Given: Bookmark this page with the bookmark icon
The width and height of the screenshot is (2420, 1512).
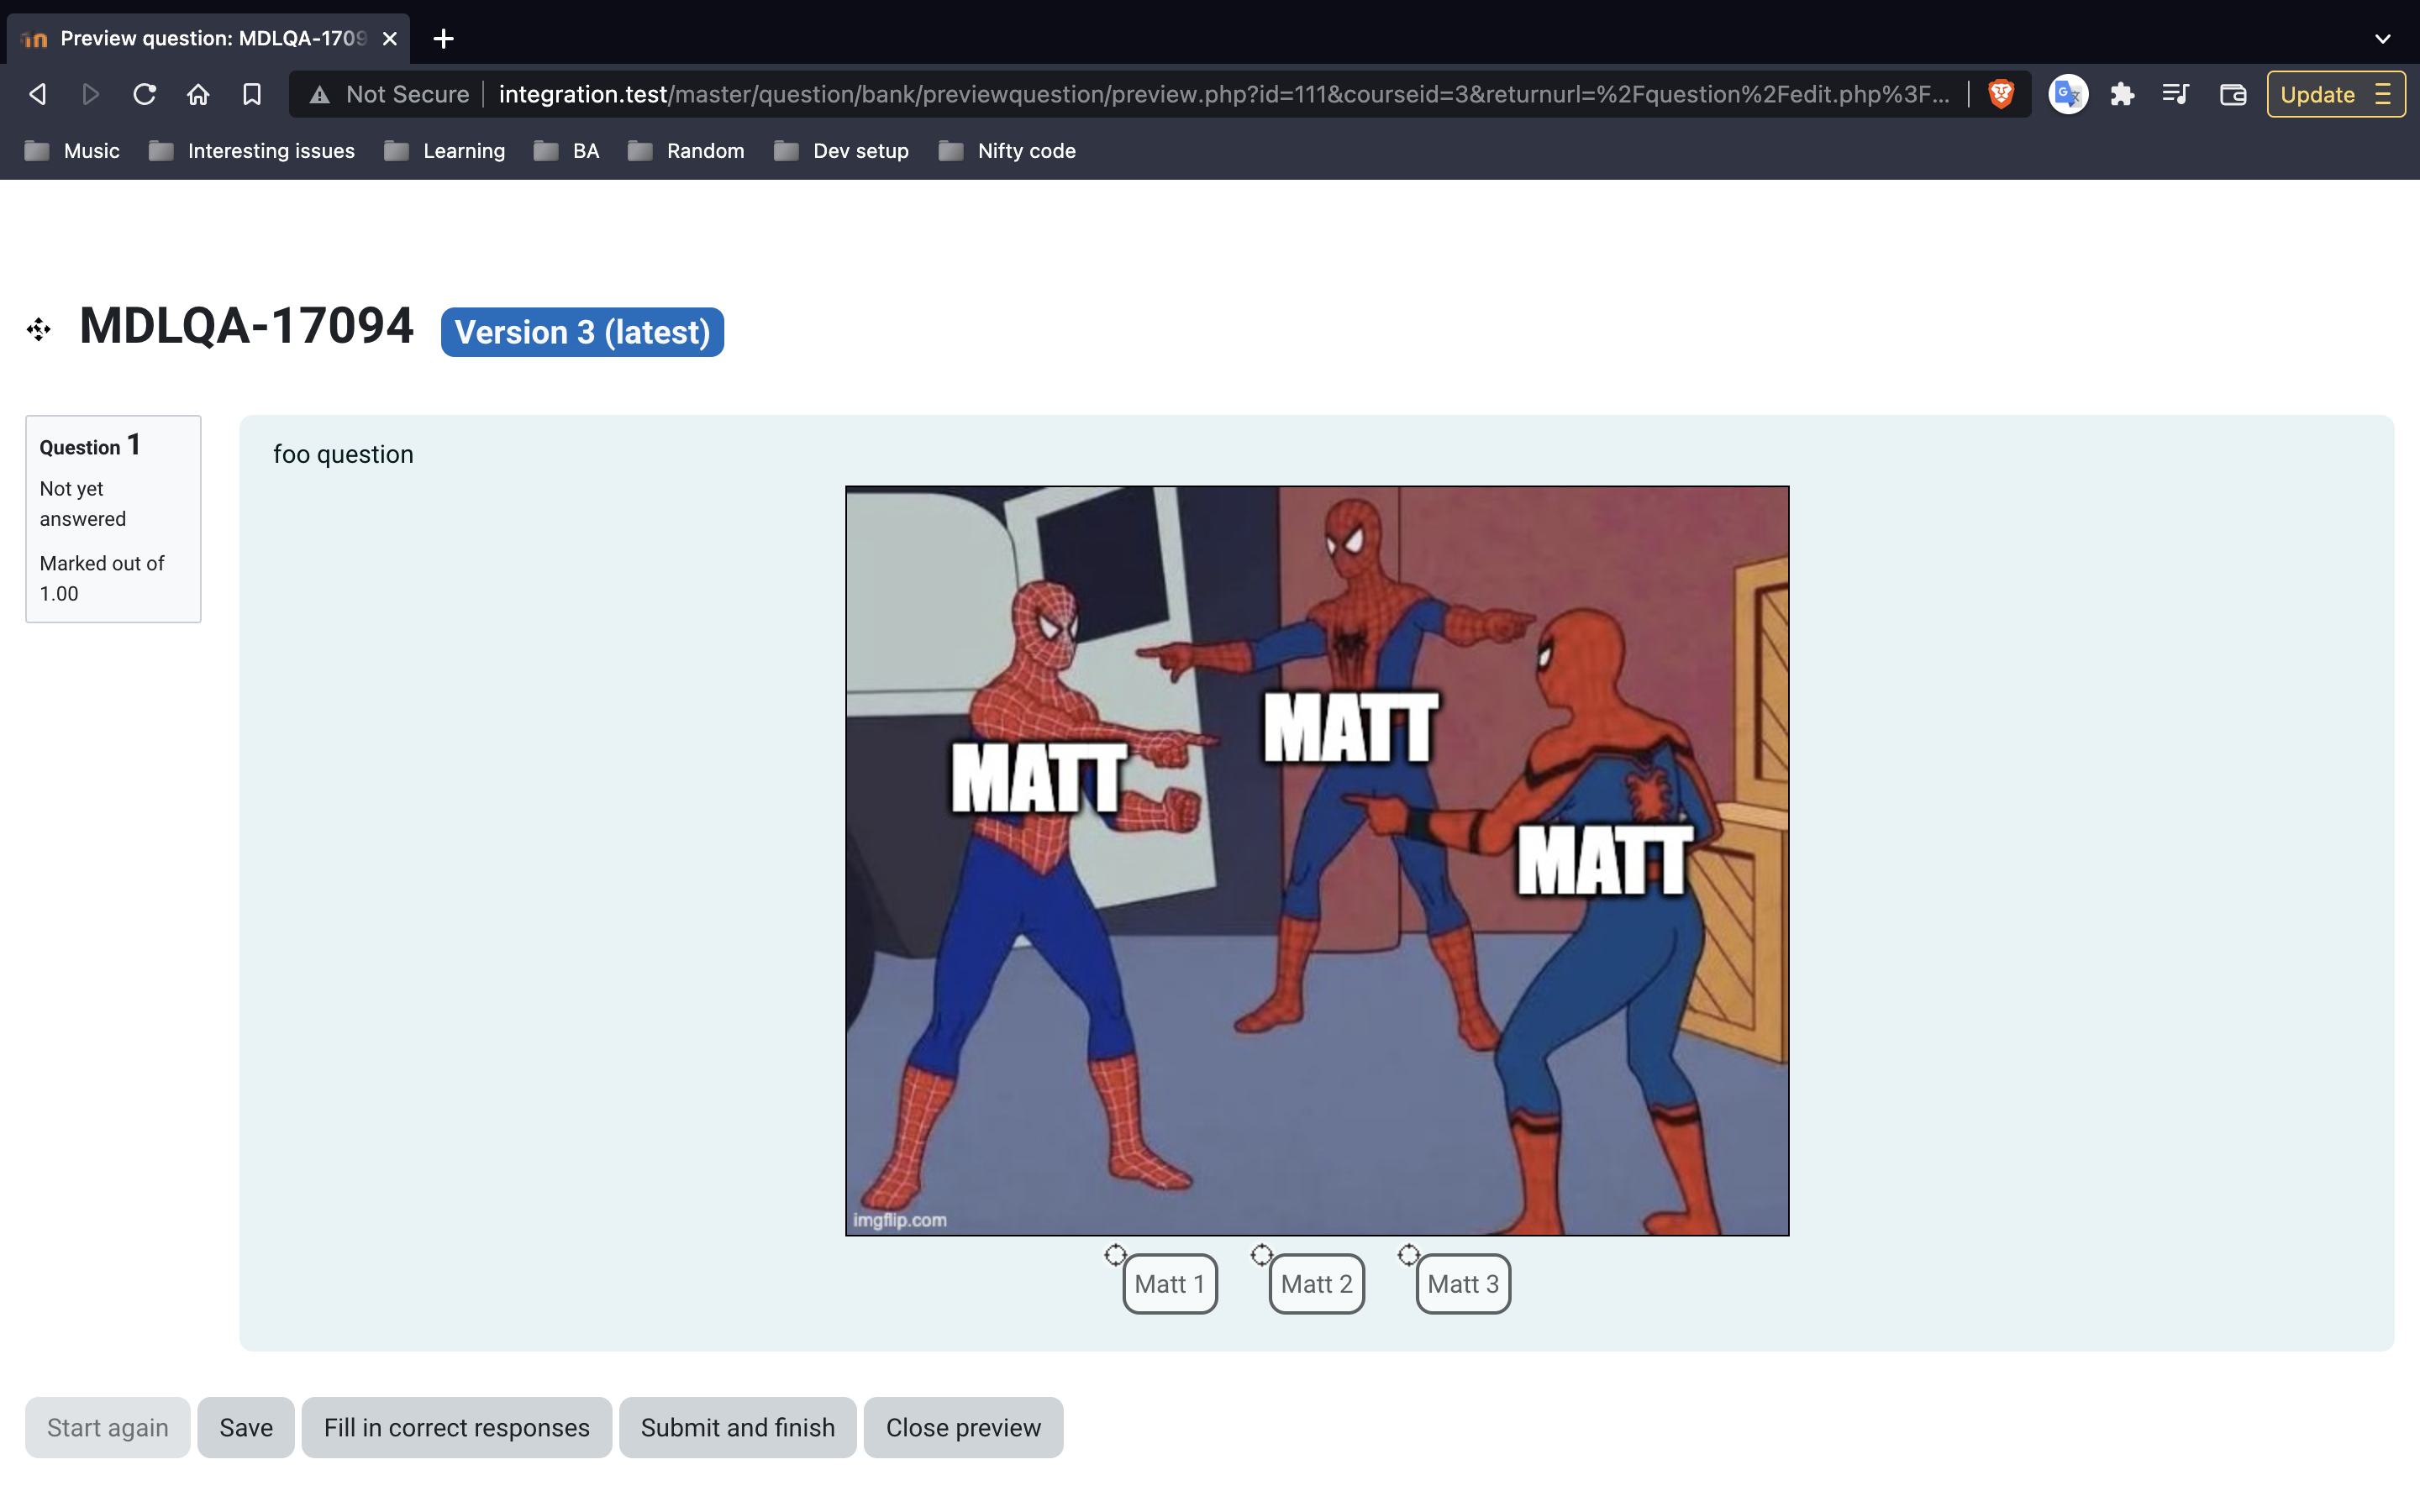Looking at the screenshot, I should [252, 94].
